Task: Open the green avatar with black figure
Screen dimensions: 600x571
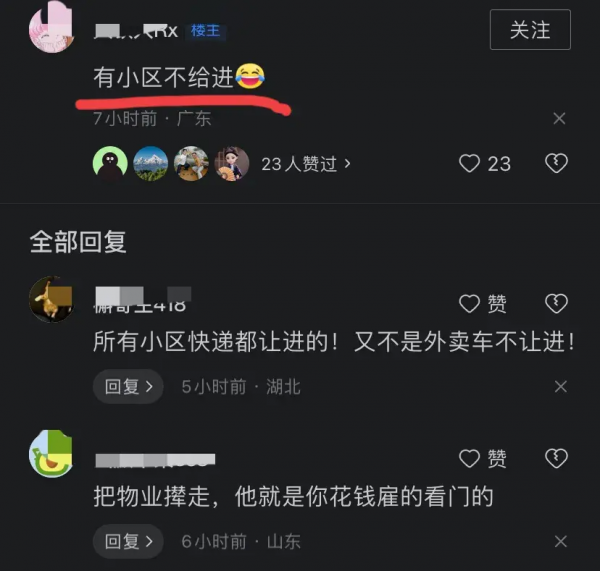Action: 110,163
